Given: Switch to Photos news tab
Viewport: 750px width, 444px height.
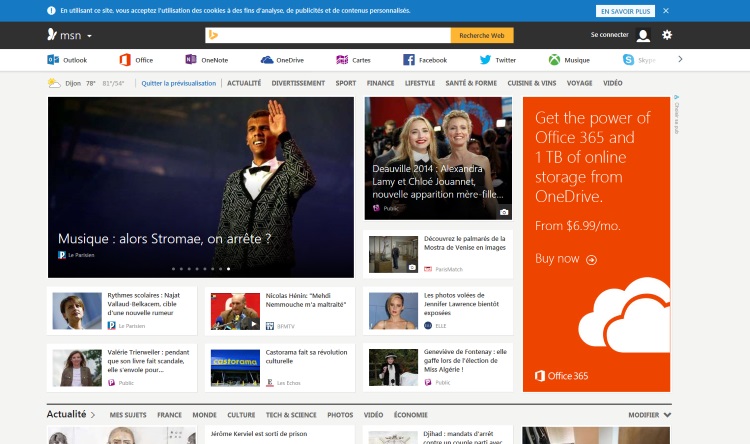Looking at the screenshot, I should click(x=340, y=415).
